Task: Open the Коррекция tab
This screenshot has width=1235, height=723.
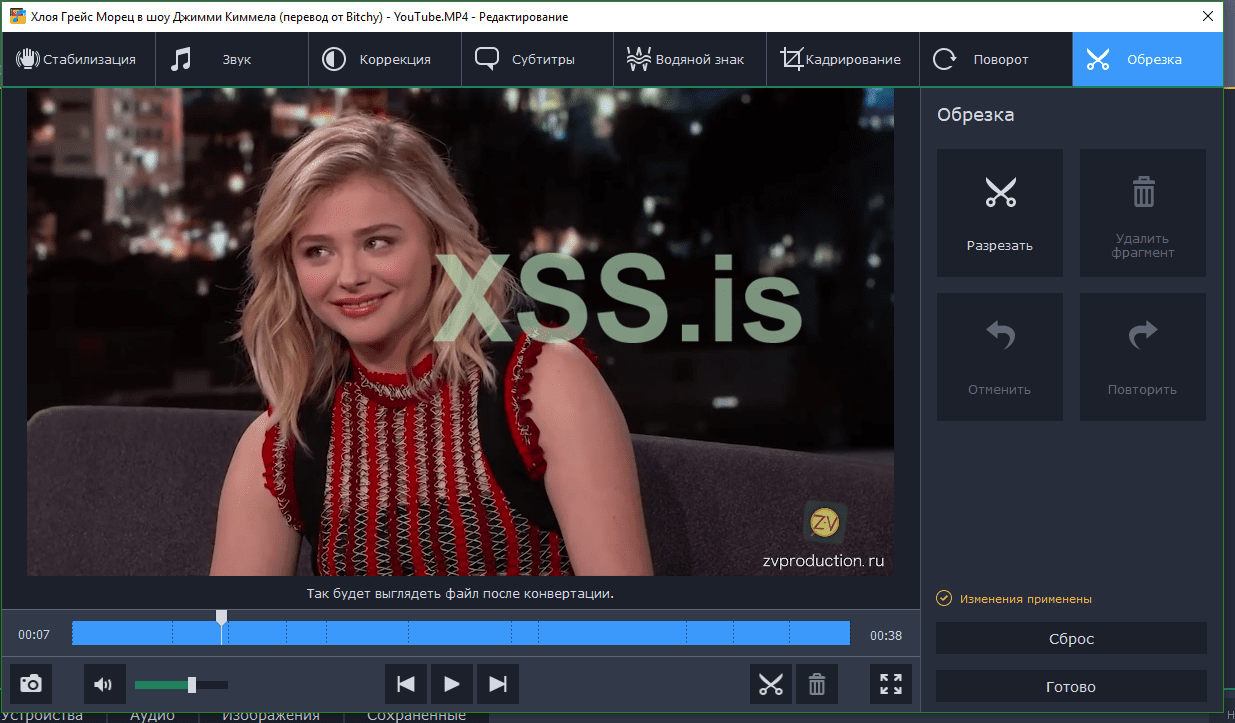Action: [384, 59]
